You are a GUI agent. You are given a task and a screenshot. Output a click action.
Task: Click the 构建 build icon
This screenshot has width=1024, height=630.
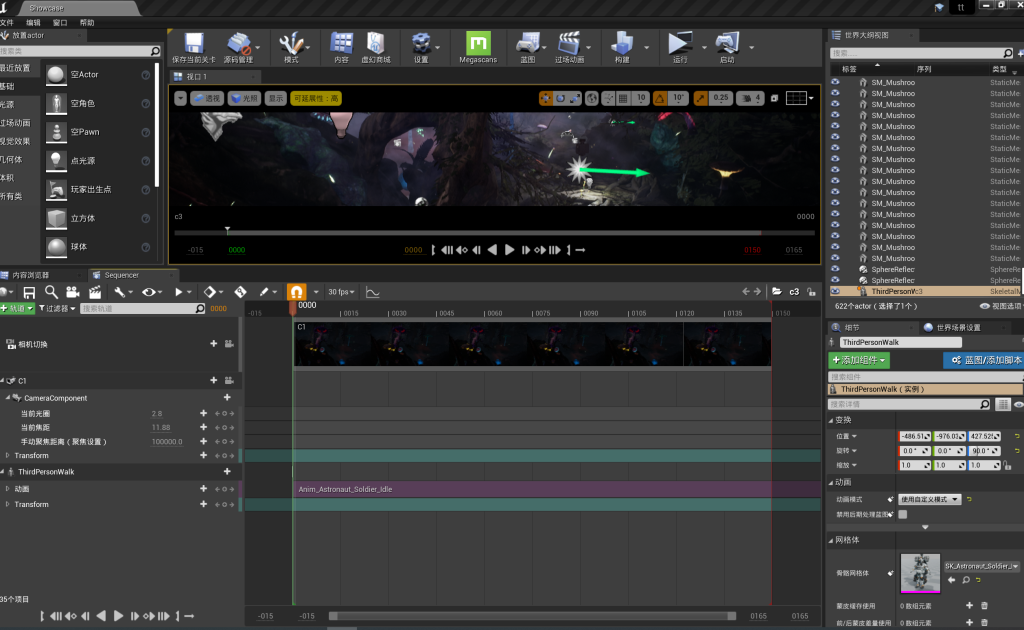(x=622, y=45)
